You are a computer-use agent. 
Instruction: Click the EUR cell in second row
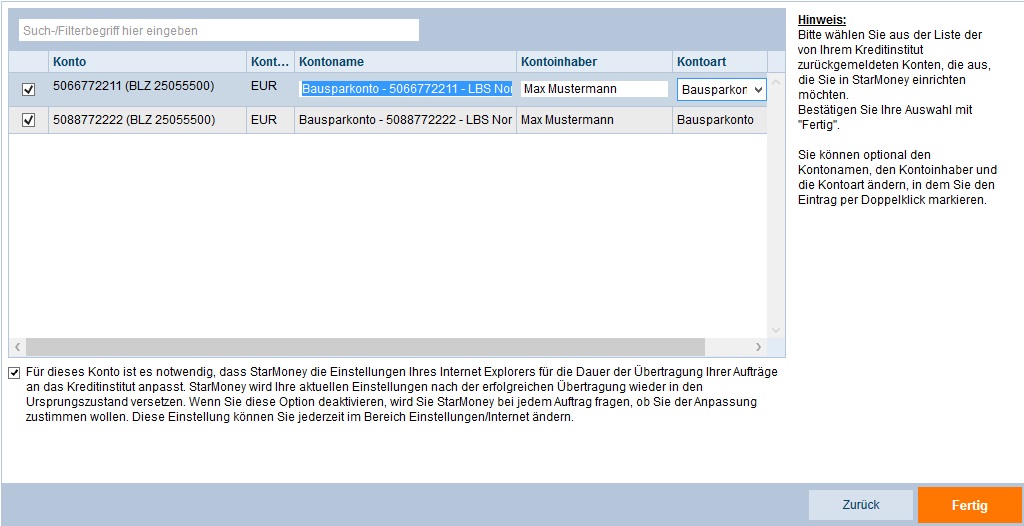coord(270,120)
